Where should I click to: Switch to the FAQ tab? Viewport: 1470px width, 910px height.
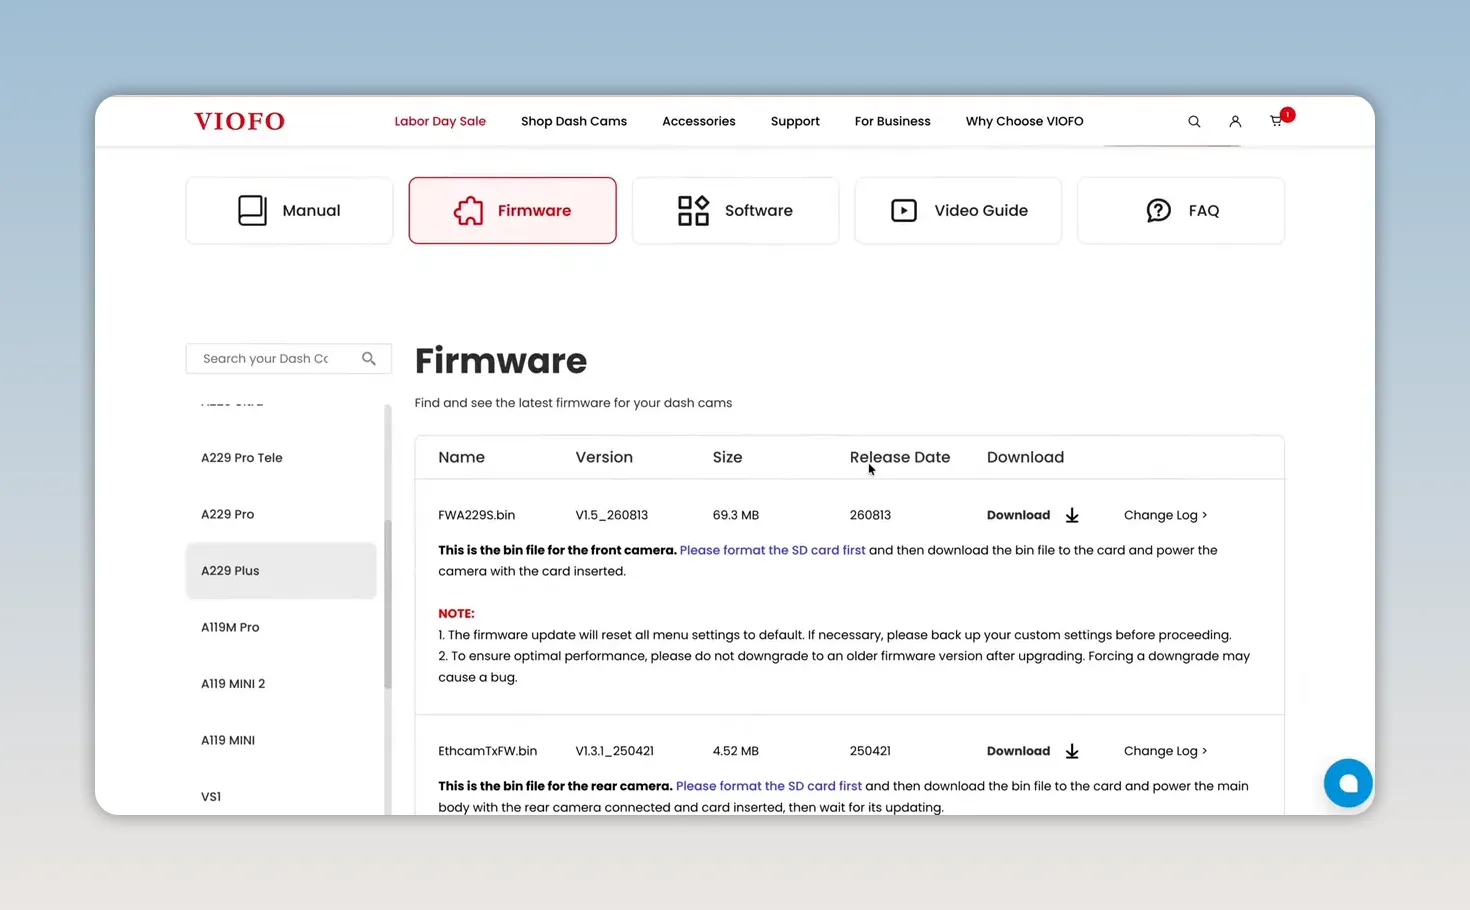(1181, 210)
